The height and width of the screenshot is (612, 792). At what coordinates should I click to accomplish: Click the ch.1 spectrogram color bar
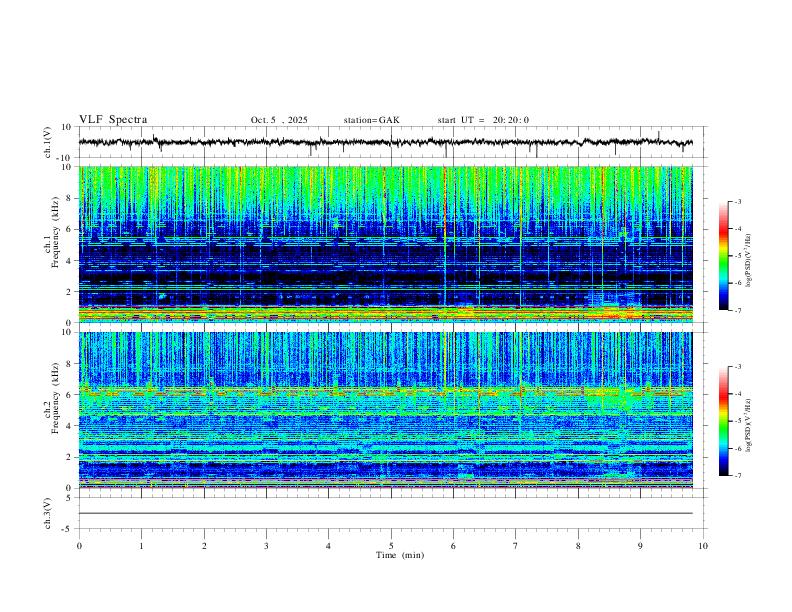723,256
